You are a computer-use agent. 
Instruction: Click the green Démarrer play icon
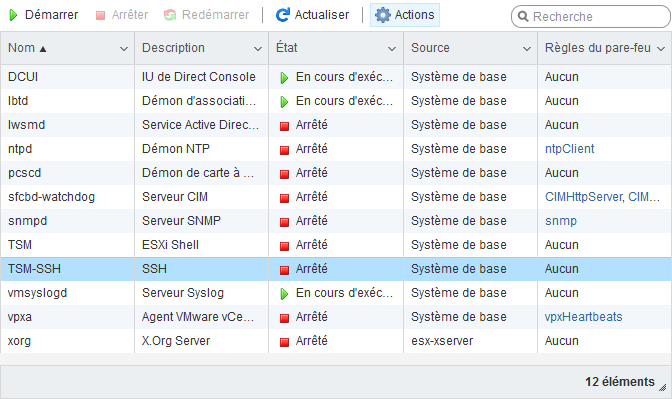coord(13,15)
